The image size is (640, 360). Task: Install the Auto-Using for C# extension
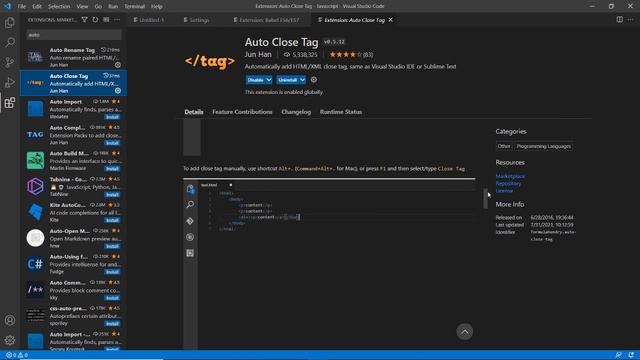click(112, 272)
